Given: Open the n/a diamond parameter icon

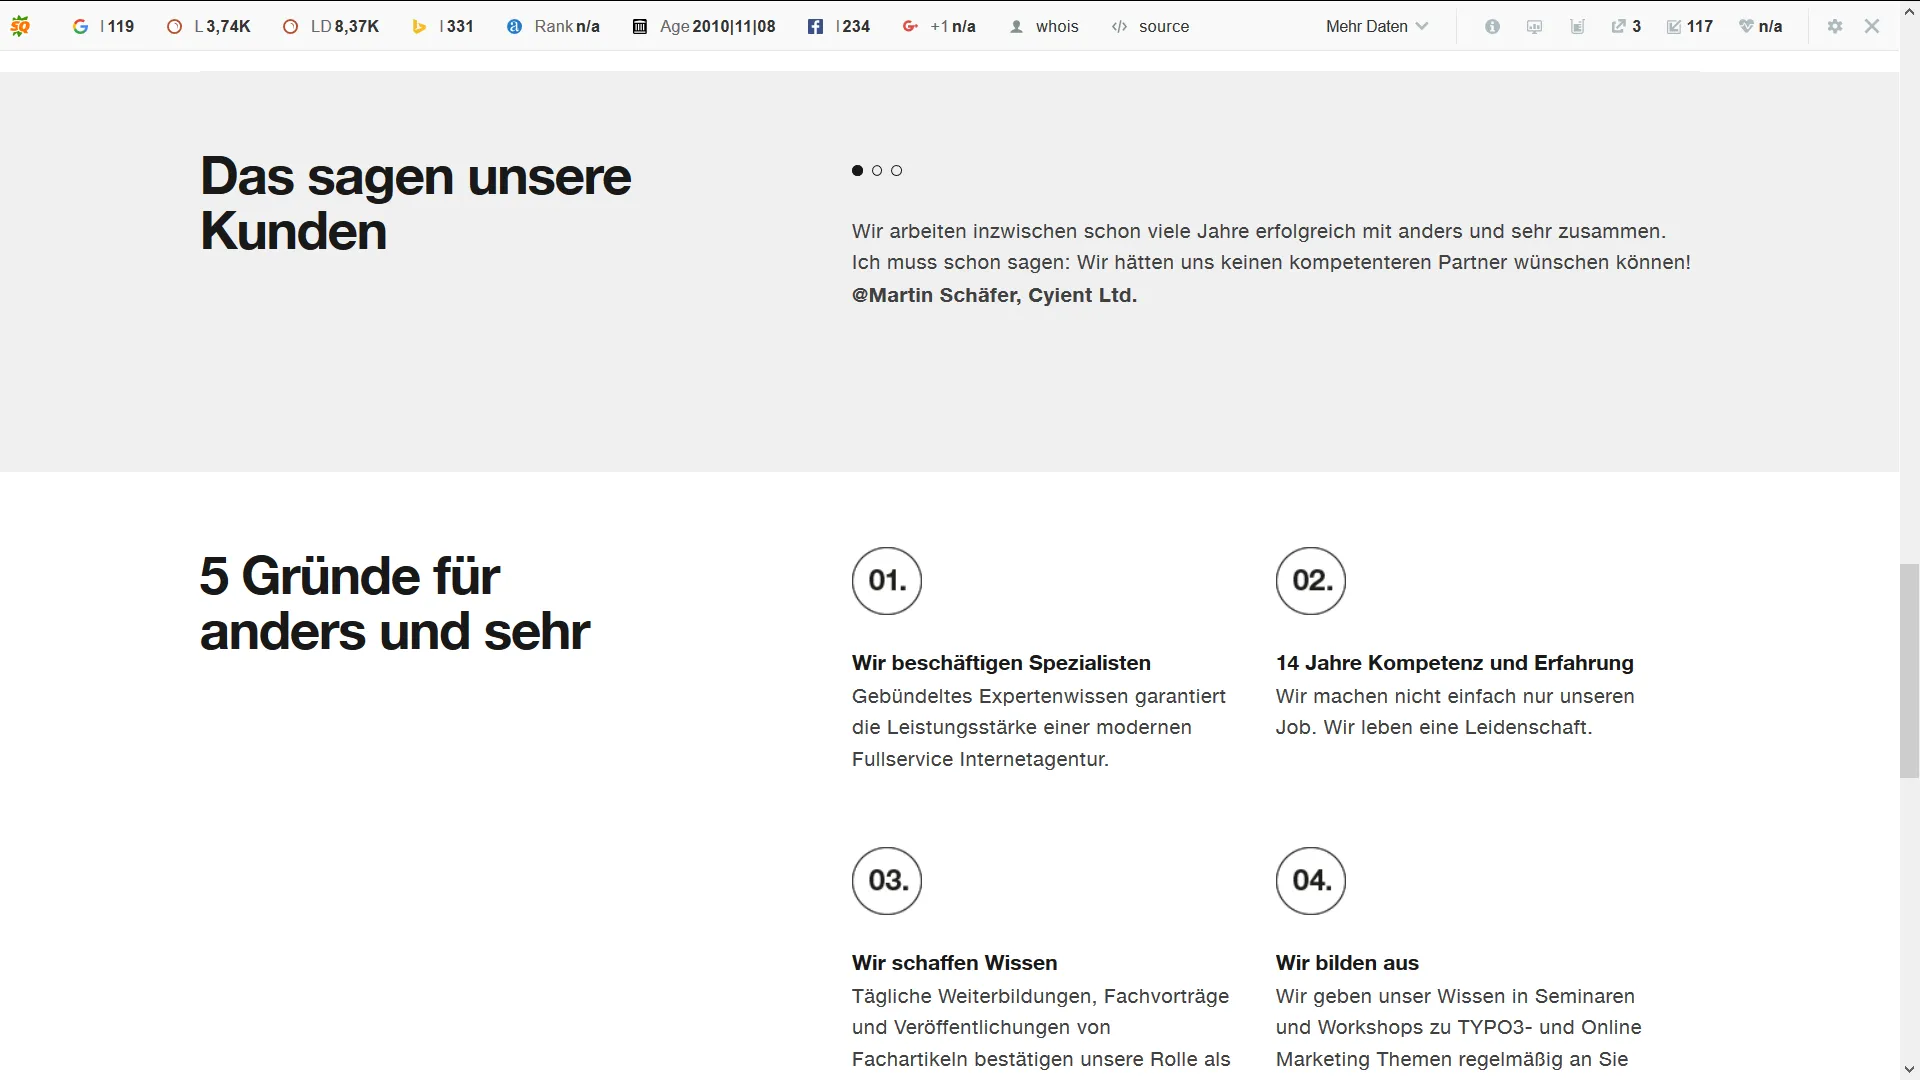Looking at the screenshot, I should 1761,27.
